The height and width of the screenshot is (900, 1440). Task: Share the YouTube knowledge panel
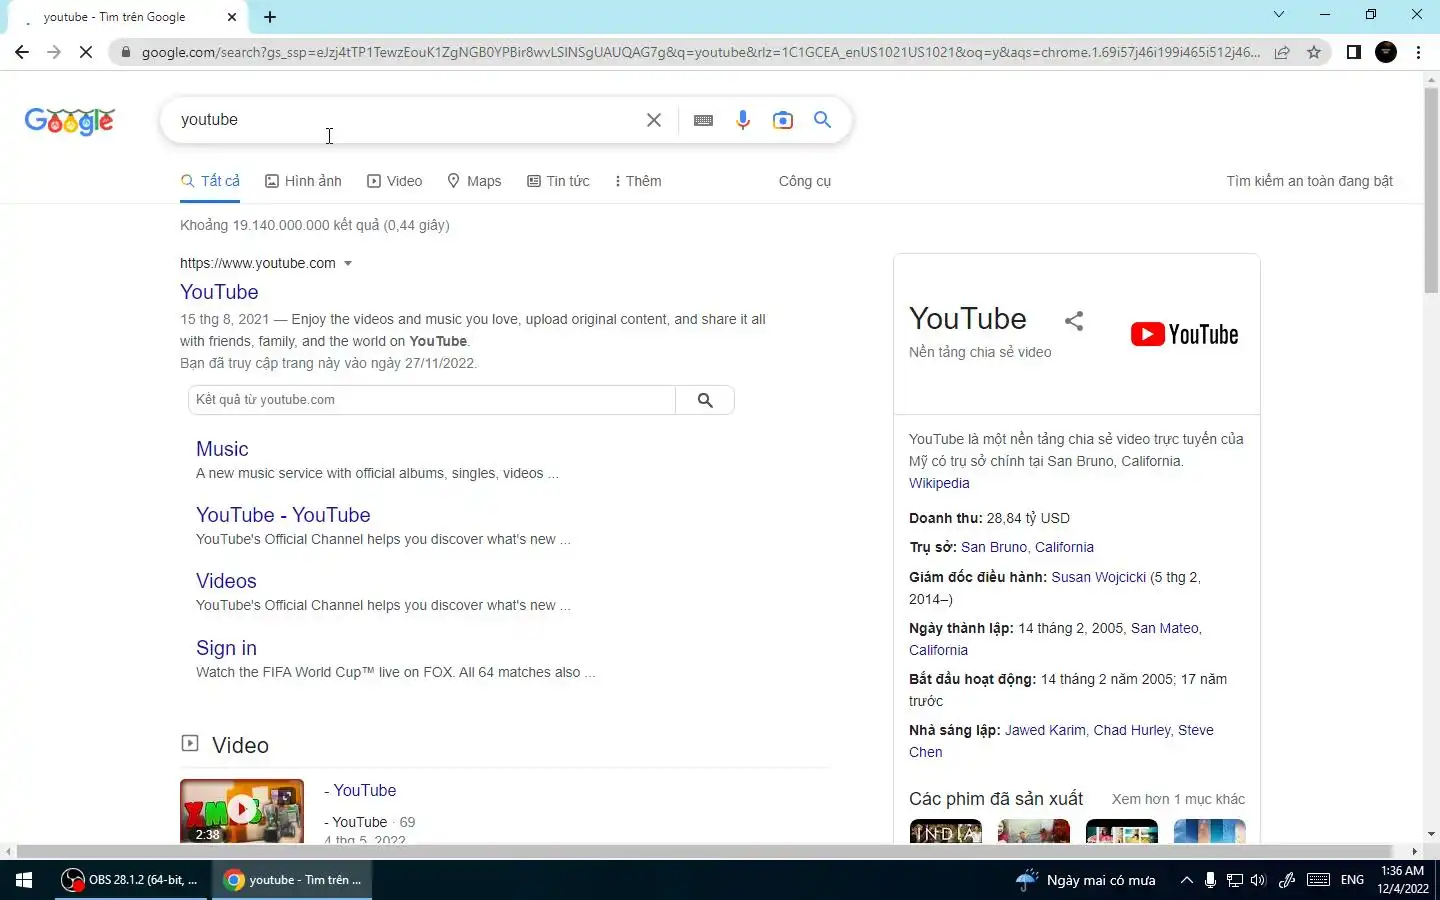point(1074,321)
